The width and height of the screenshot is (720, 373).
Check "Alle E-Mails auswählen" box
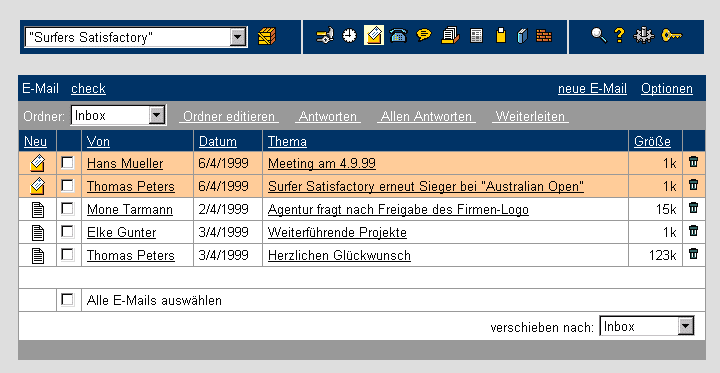tap(68, 300)
